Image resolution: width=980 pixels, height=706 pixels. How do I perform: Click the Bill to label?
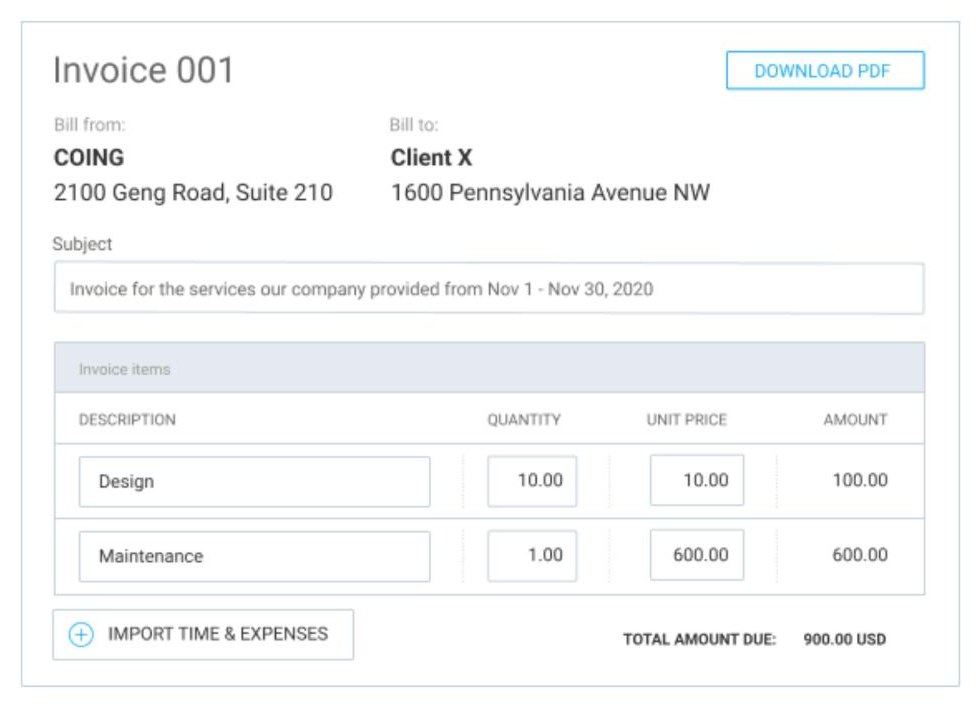(x=414, y=125)
